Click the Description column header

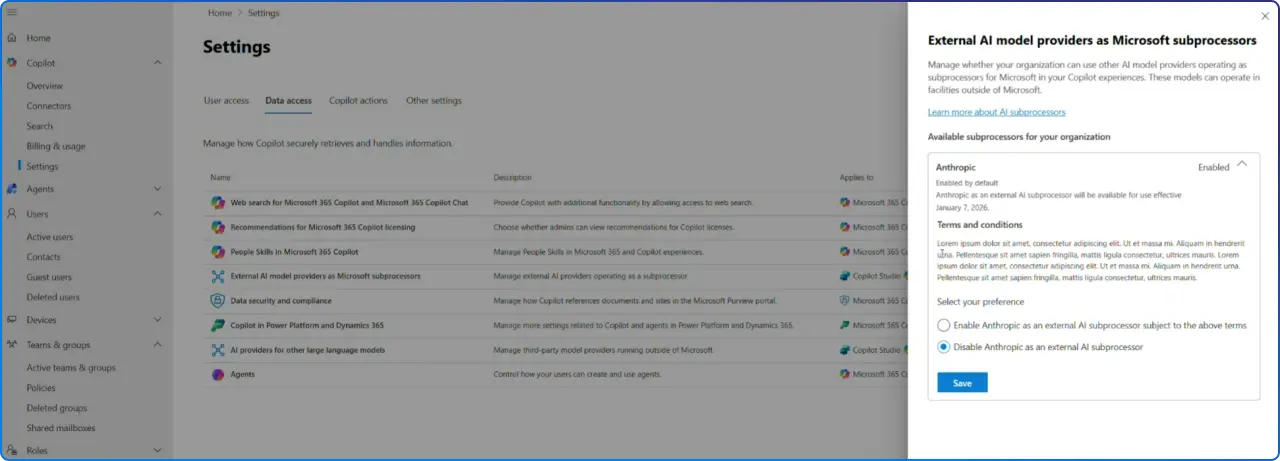click(x=513, y=178)
